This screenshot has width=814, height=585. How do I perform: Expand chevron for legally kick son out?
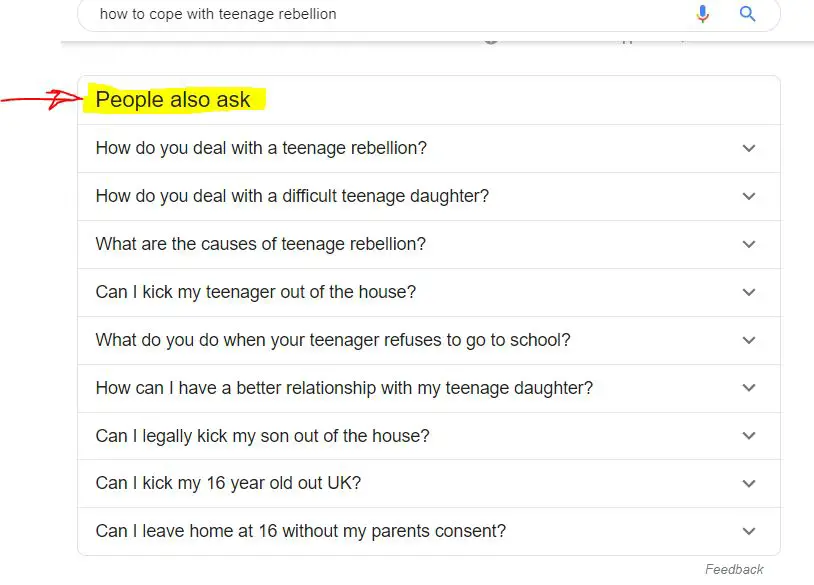point(749,436)
